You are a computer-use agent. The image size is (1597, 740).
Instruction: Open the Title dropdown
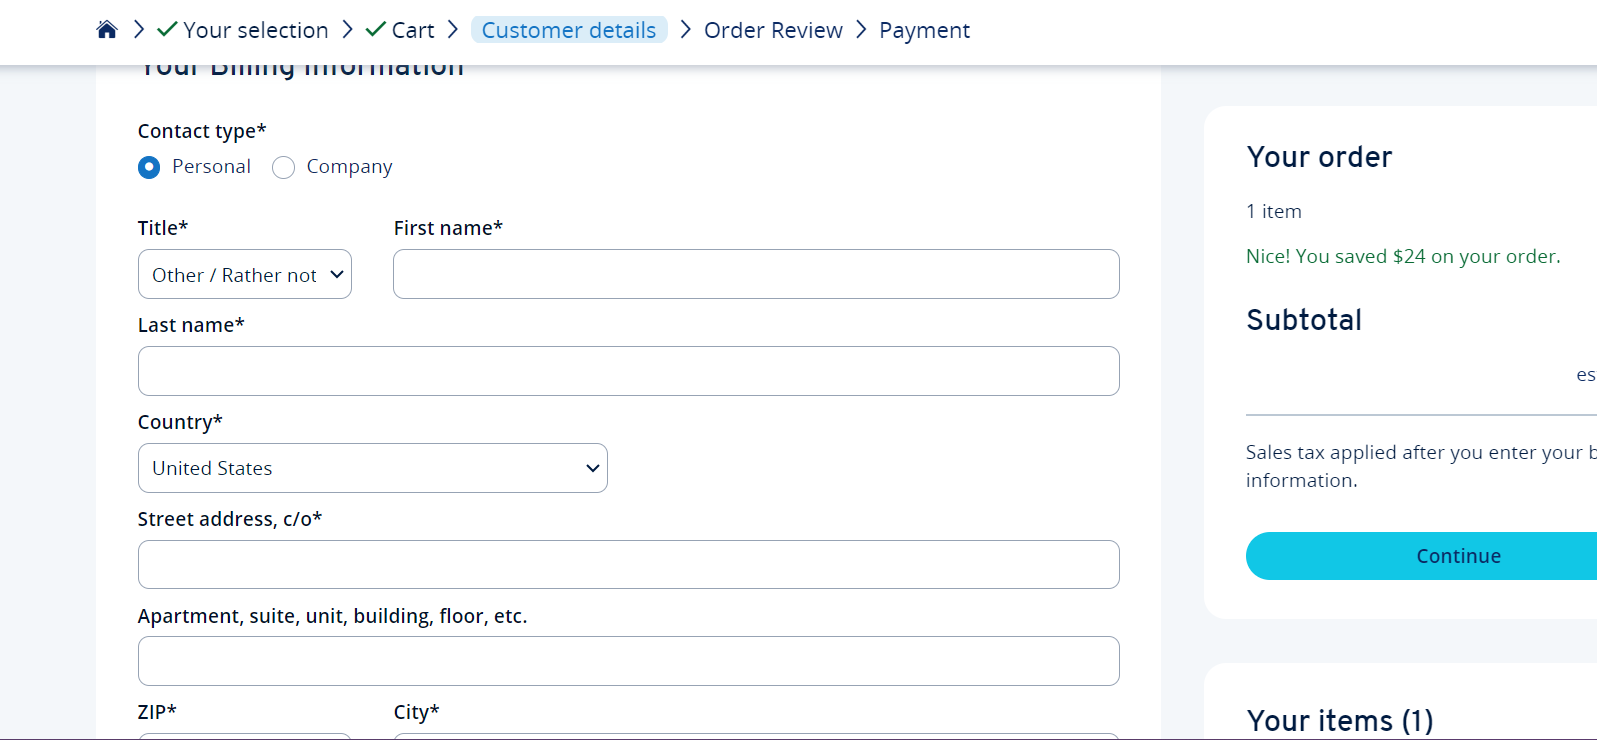coord(245,274)
